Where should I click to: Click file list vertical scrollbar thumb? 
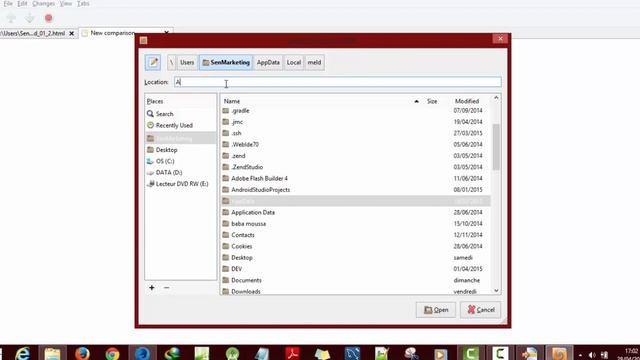(x=496, y=147)
